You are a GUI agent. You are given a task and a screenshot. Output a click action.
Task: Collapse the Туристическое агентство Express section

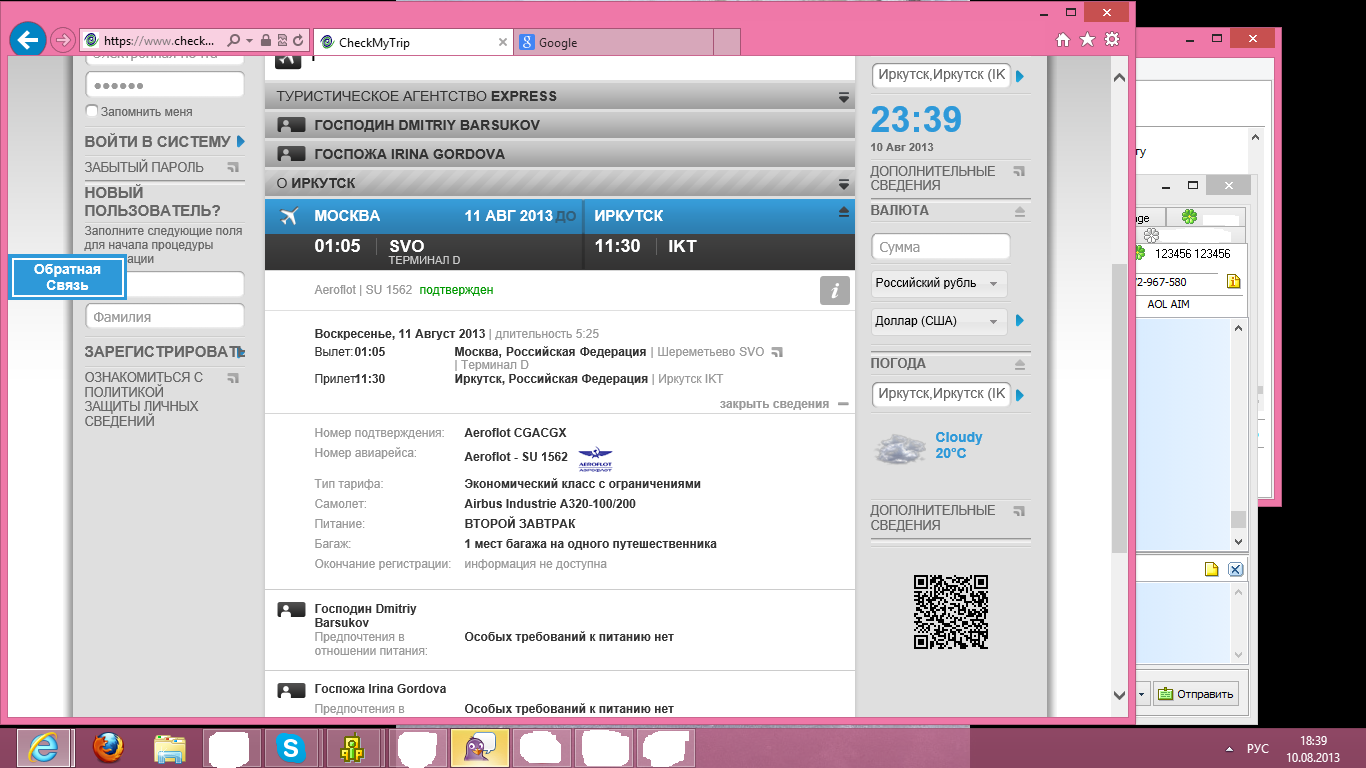[844, 97]
